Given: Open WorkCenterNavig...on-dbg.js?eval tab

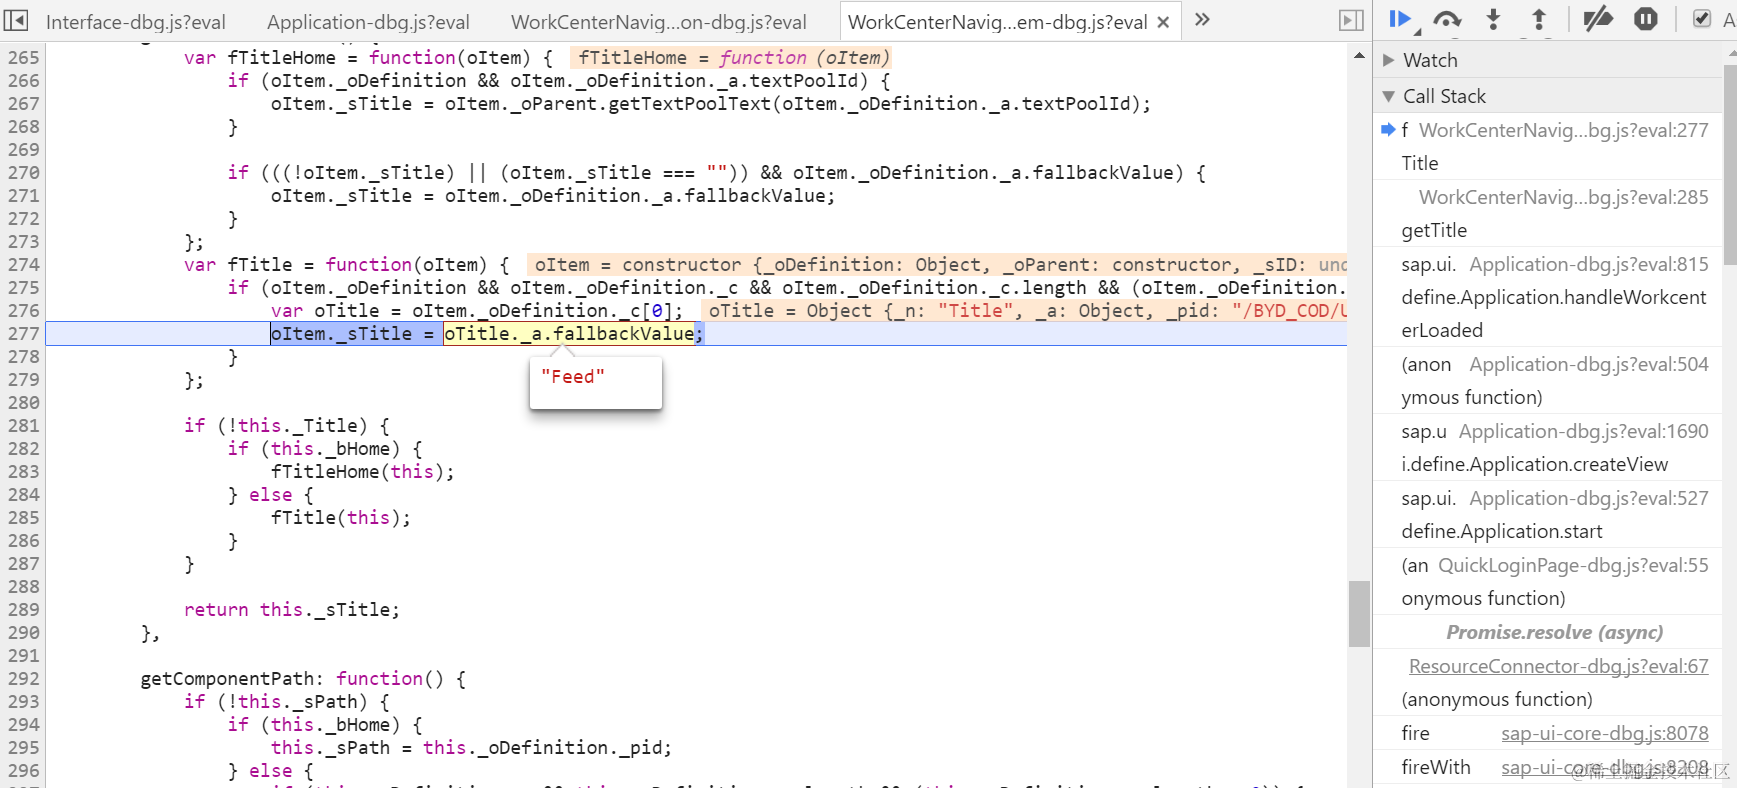Looking at the screenshot, I should (659, 22).
